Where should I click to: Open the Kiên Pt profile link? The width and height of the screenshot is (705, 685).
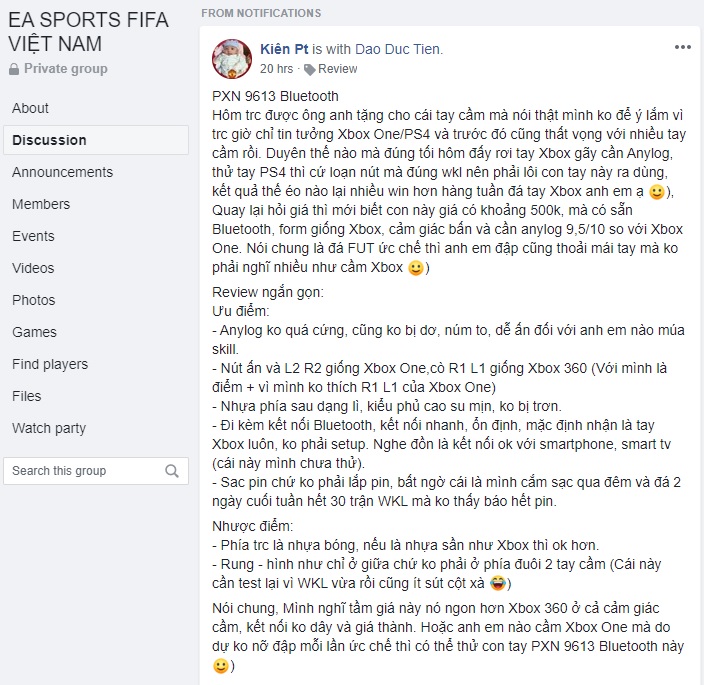tap(284, 49)
